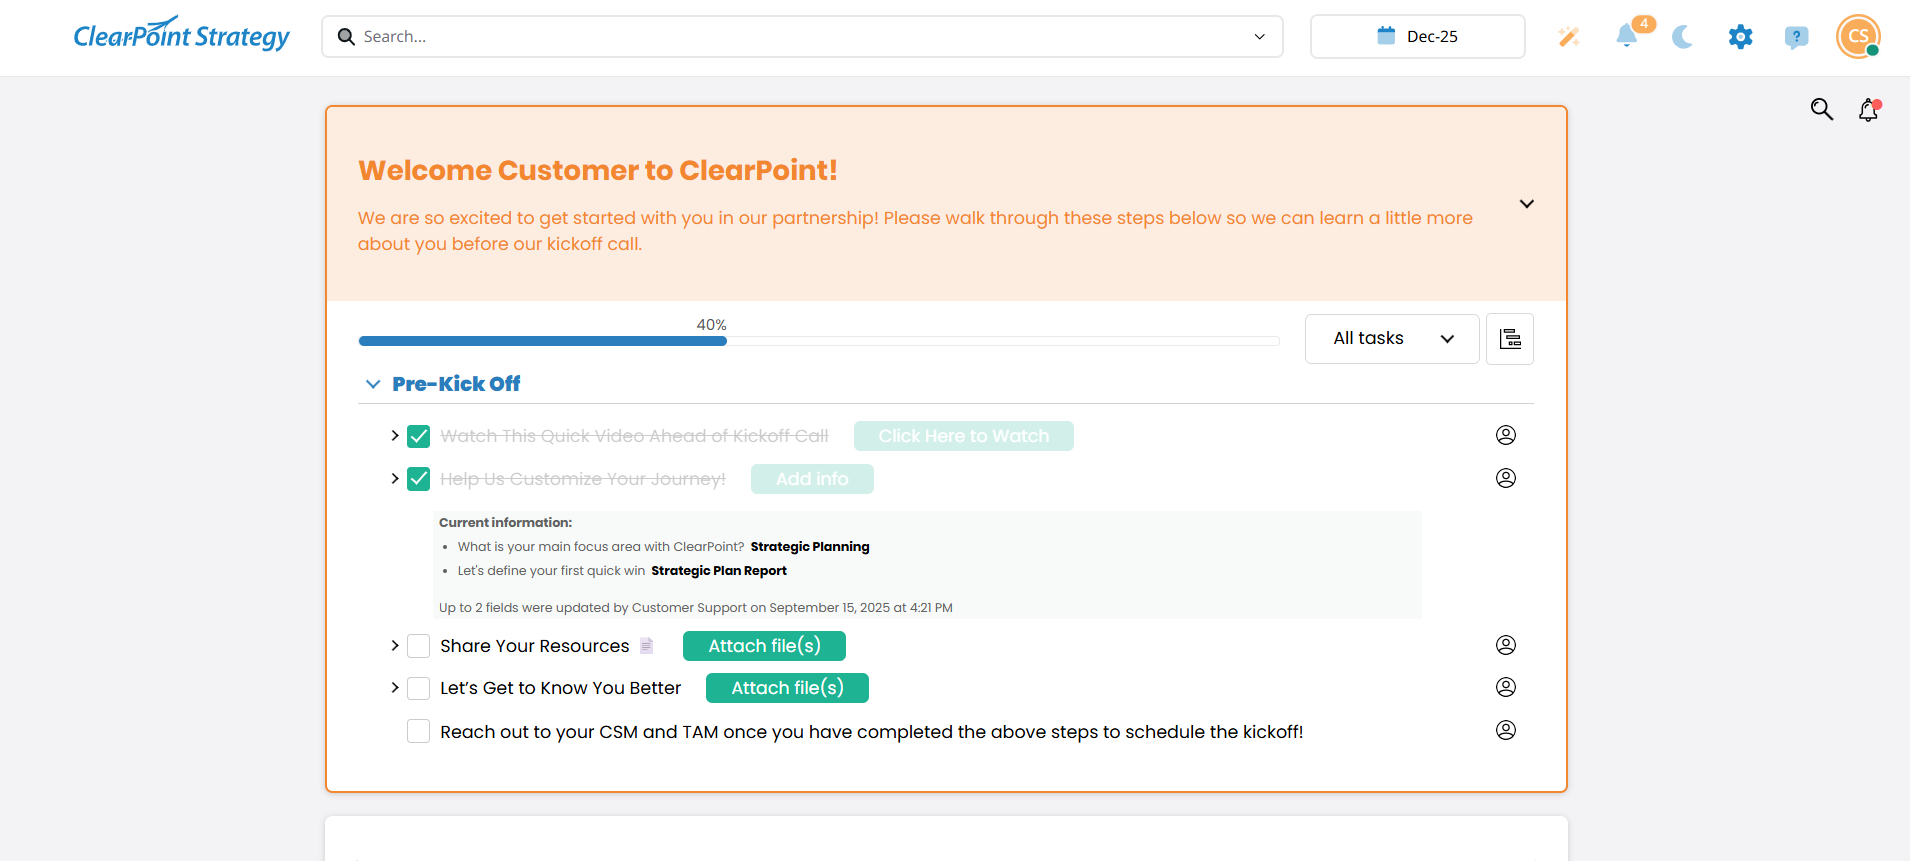Check the Reach out to your CSM checkbox
Screen dimensions: 1910x861
tap(419, 731)
